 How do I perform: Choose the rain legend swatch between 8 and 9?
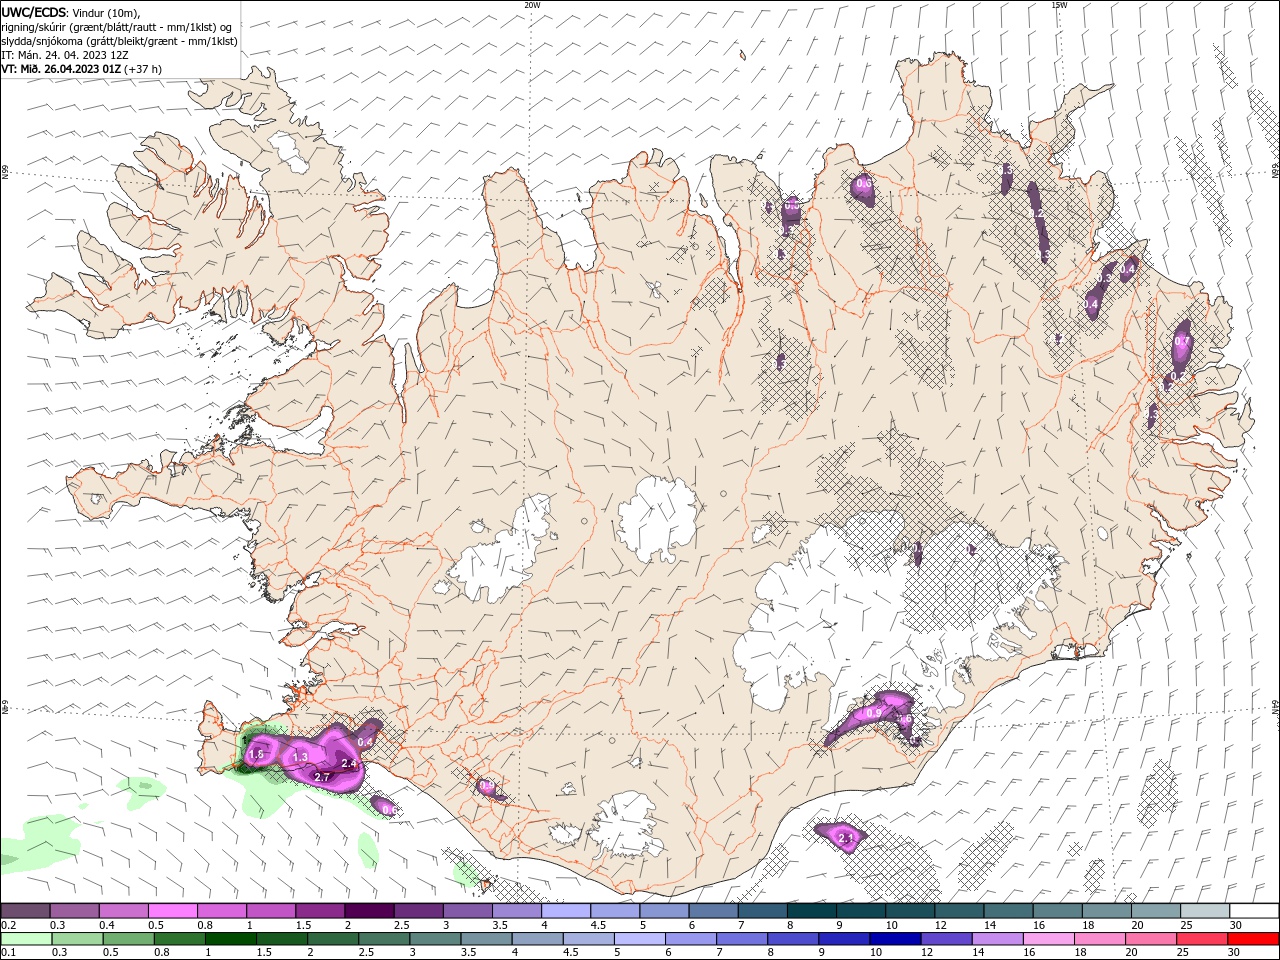click(792, 939)
